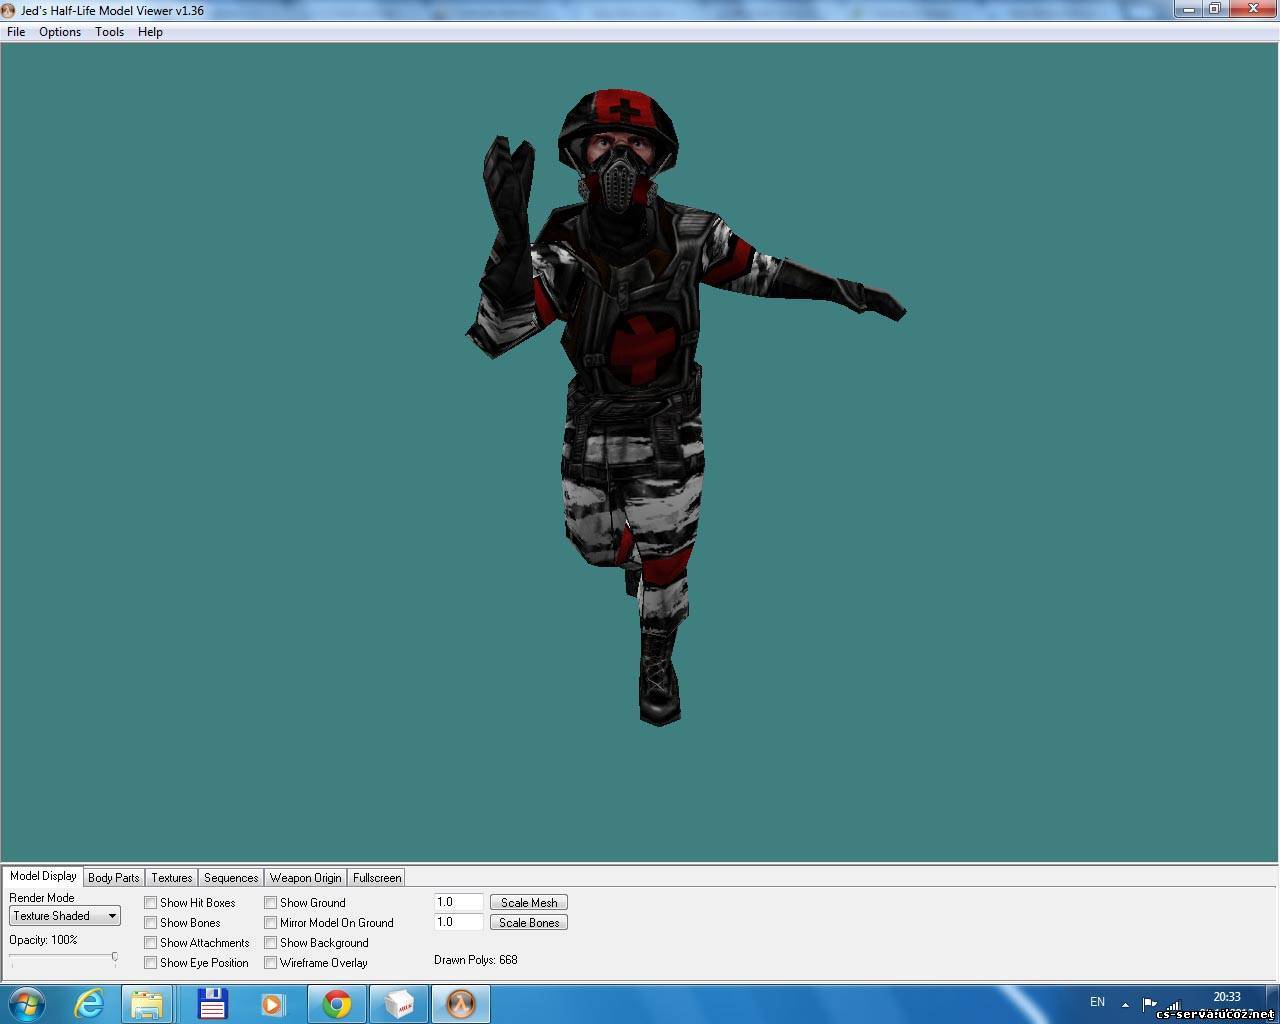
Task: Open the floppy disk app on taskbar
Action: 213,1004
